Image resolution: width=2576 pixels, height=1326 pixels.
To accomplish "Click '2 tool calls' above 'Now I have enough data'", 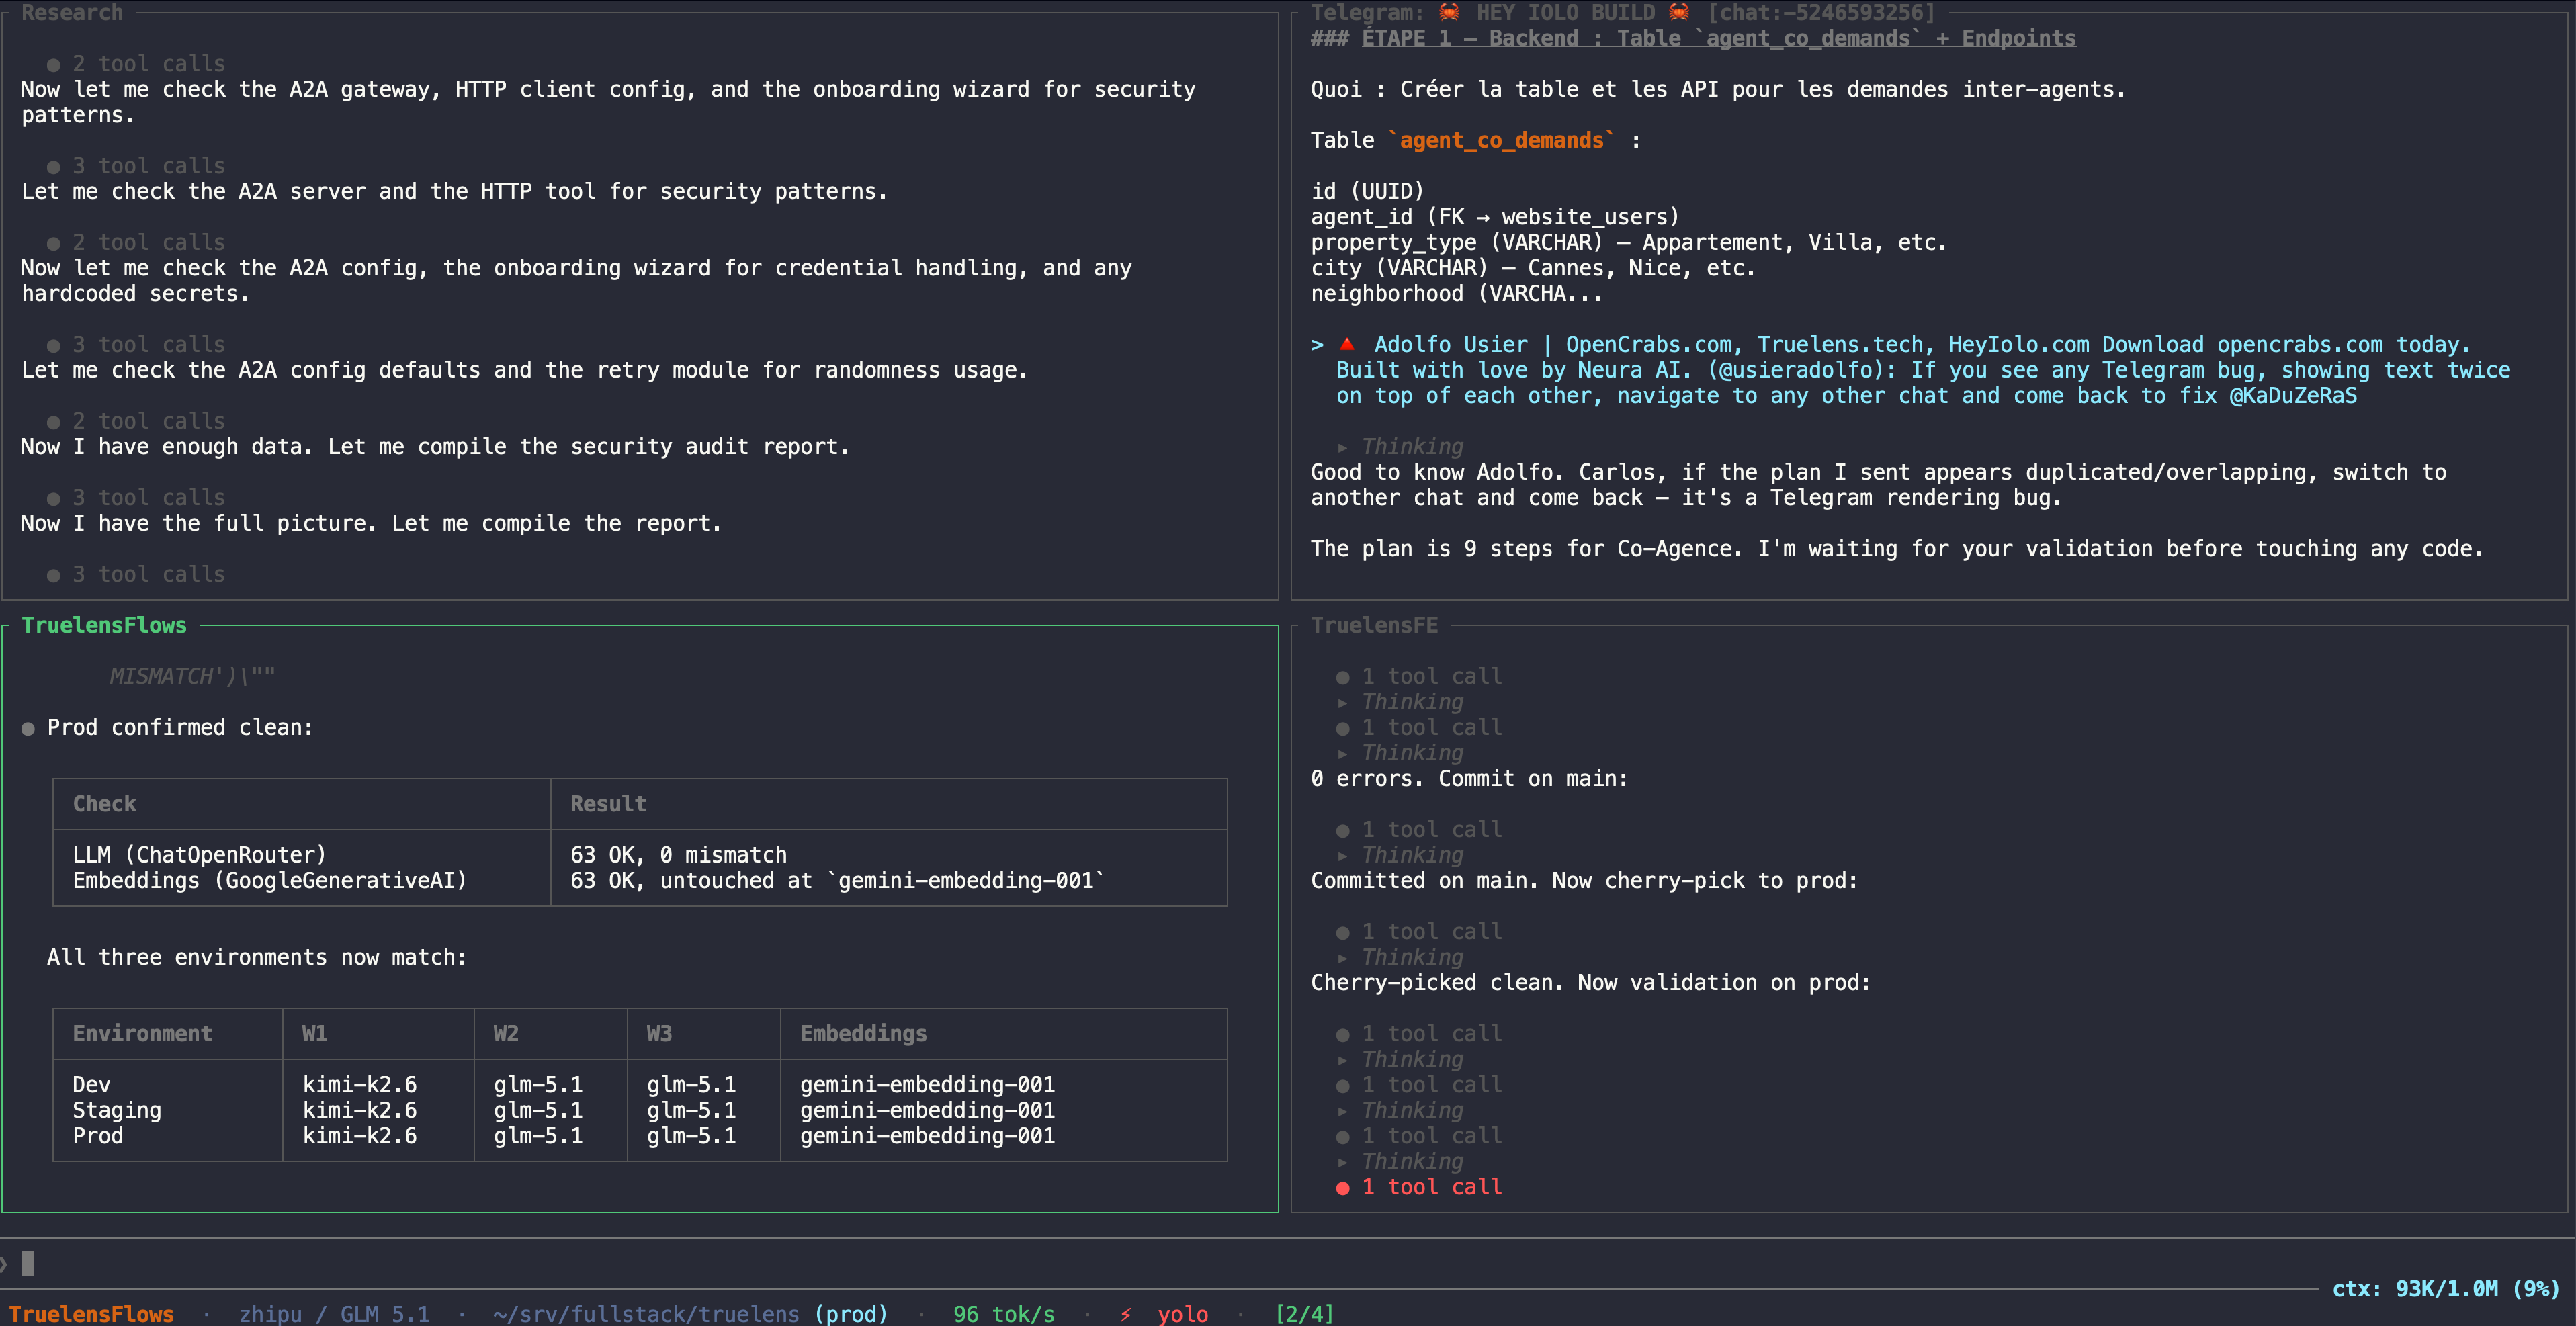I will pos(148,421).
